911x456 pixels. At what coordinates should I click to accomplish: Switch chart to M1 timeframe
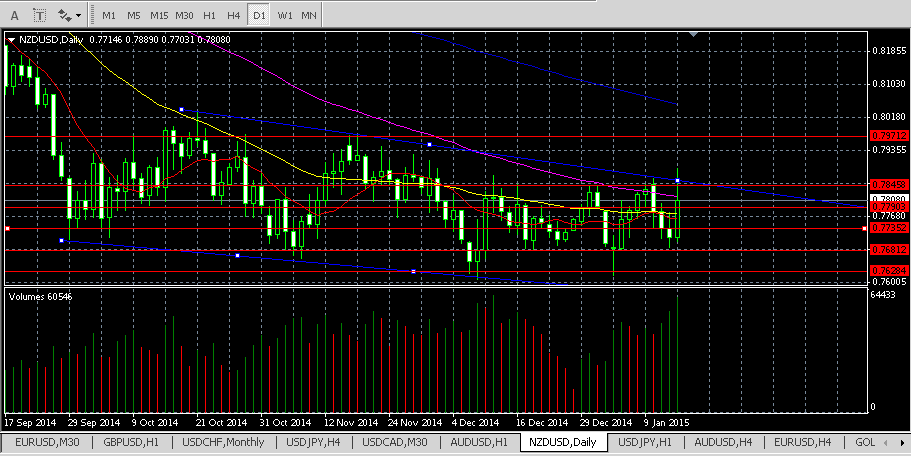109,16
